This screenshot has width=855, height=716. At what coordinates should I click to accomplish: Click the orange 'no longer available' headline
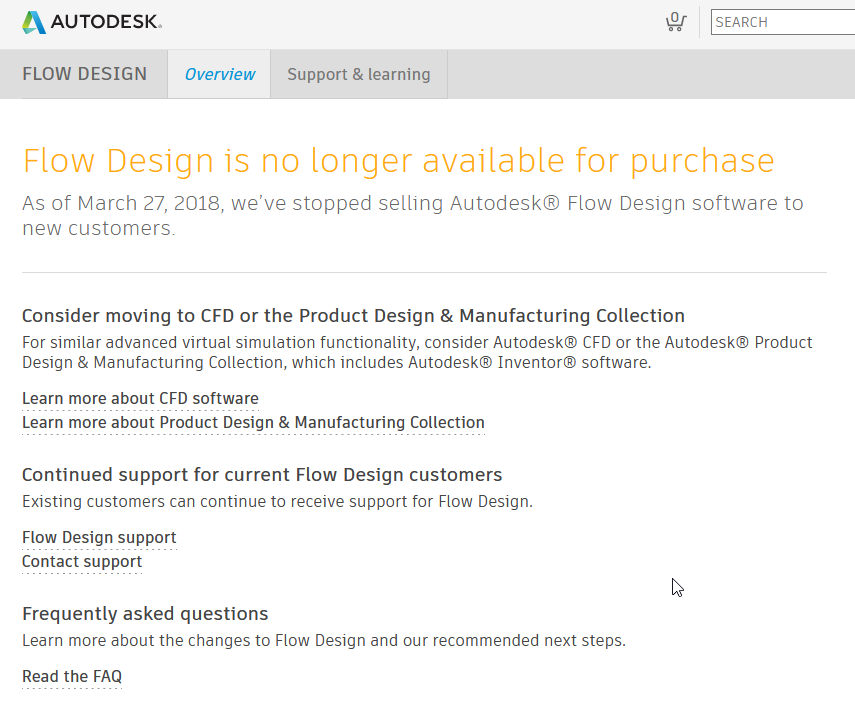398,161
